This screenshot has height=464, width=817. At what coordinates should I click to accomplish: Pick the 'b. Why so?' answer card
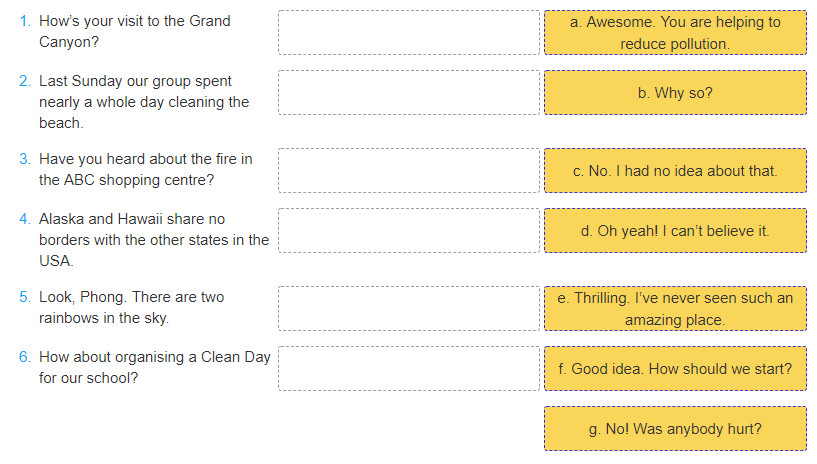(675, 93)
